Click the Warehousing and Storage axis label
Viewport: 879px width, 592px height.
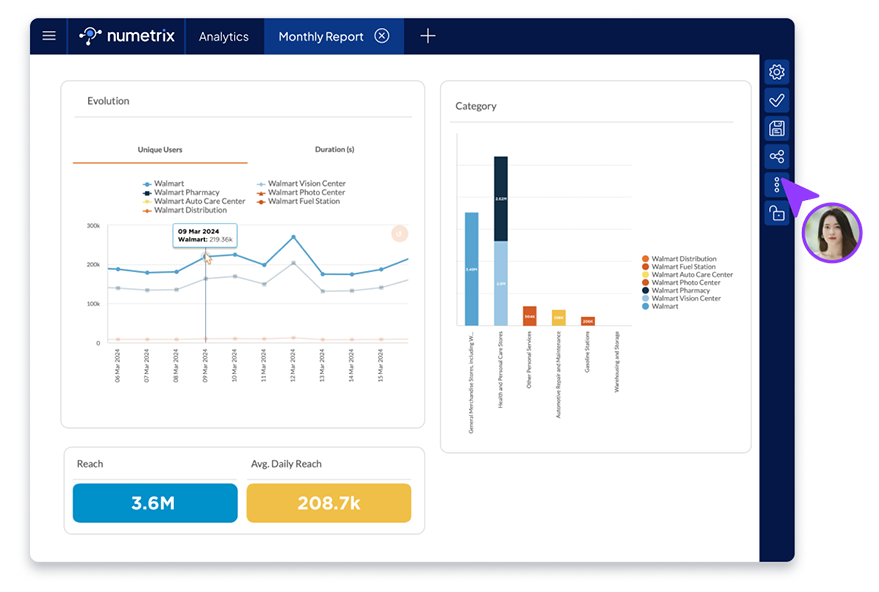click(617, 362)
